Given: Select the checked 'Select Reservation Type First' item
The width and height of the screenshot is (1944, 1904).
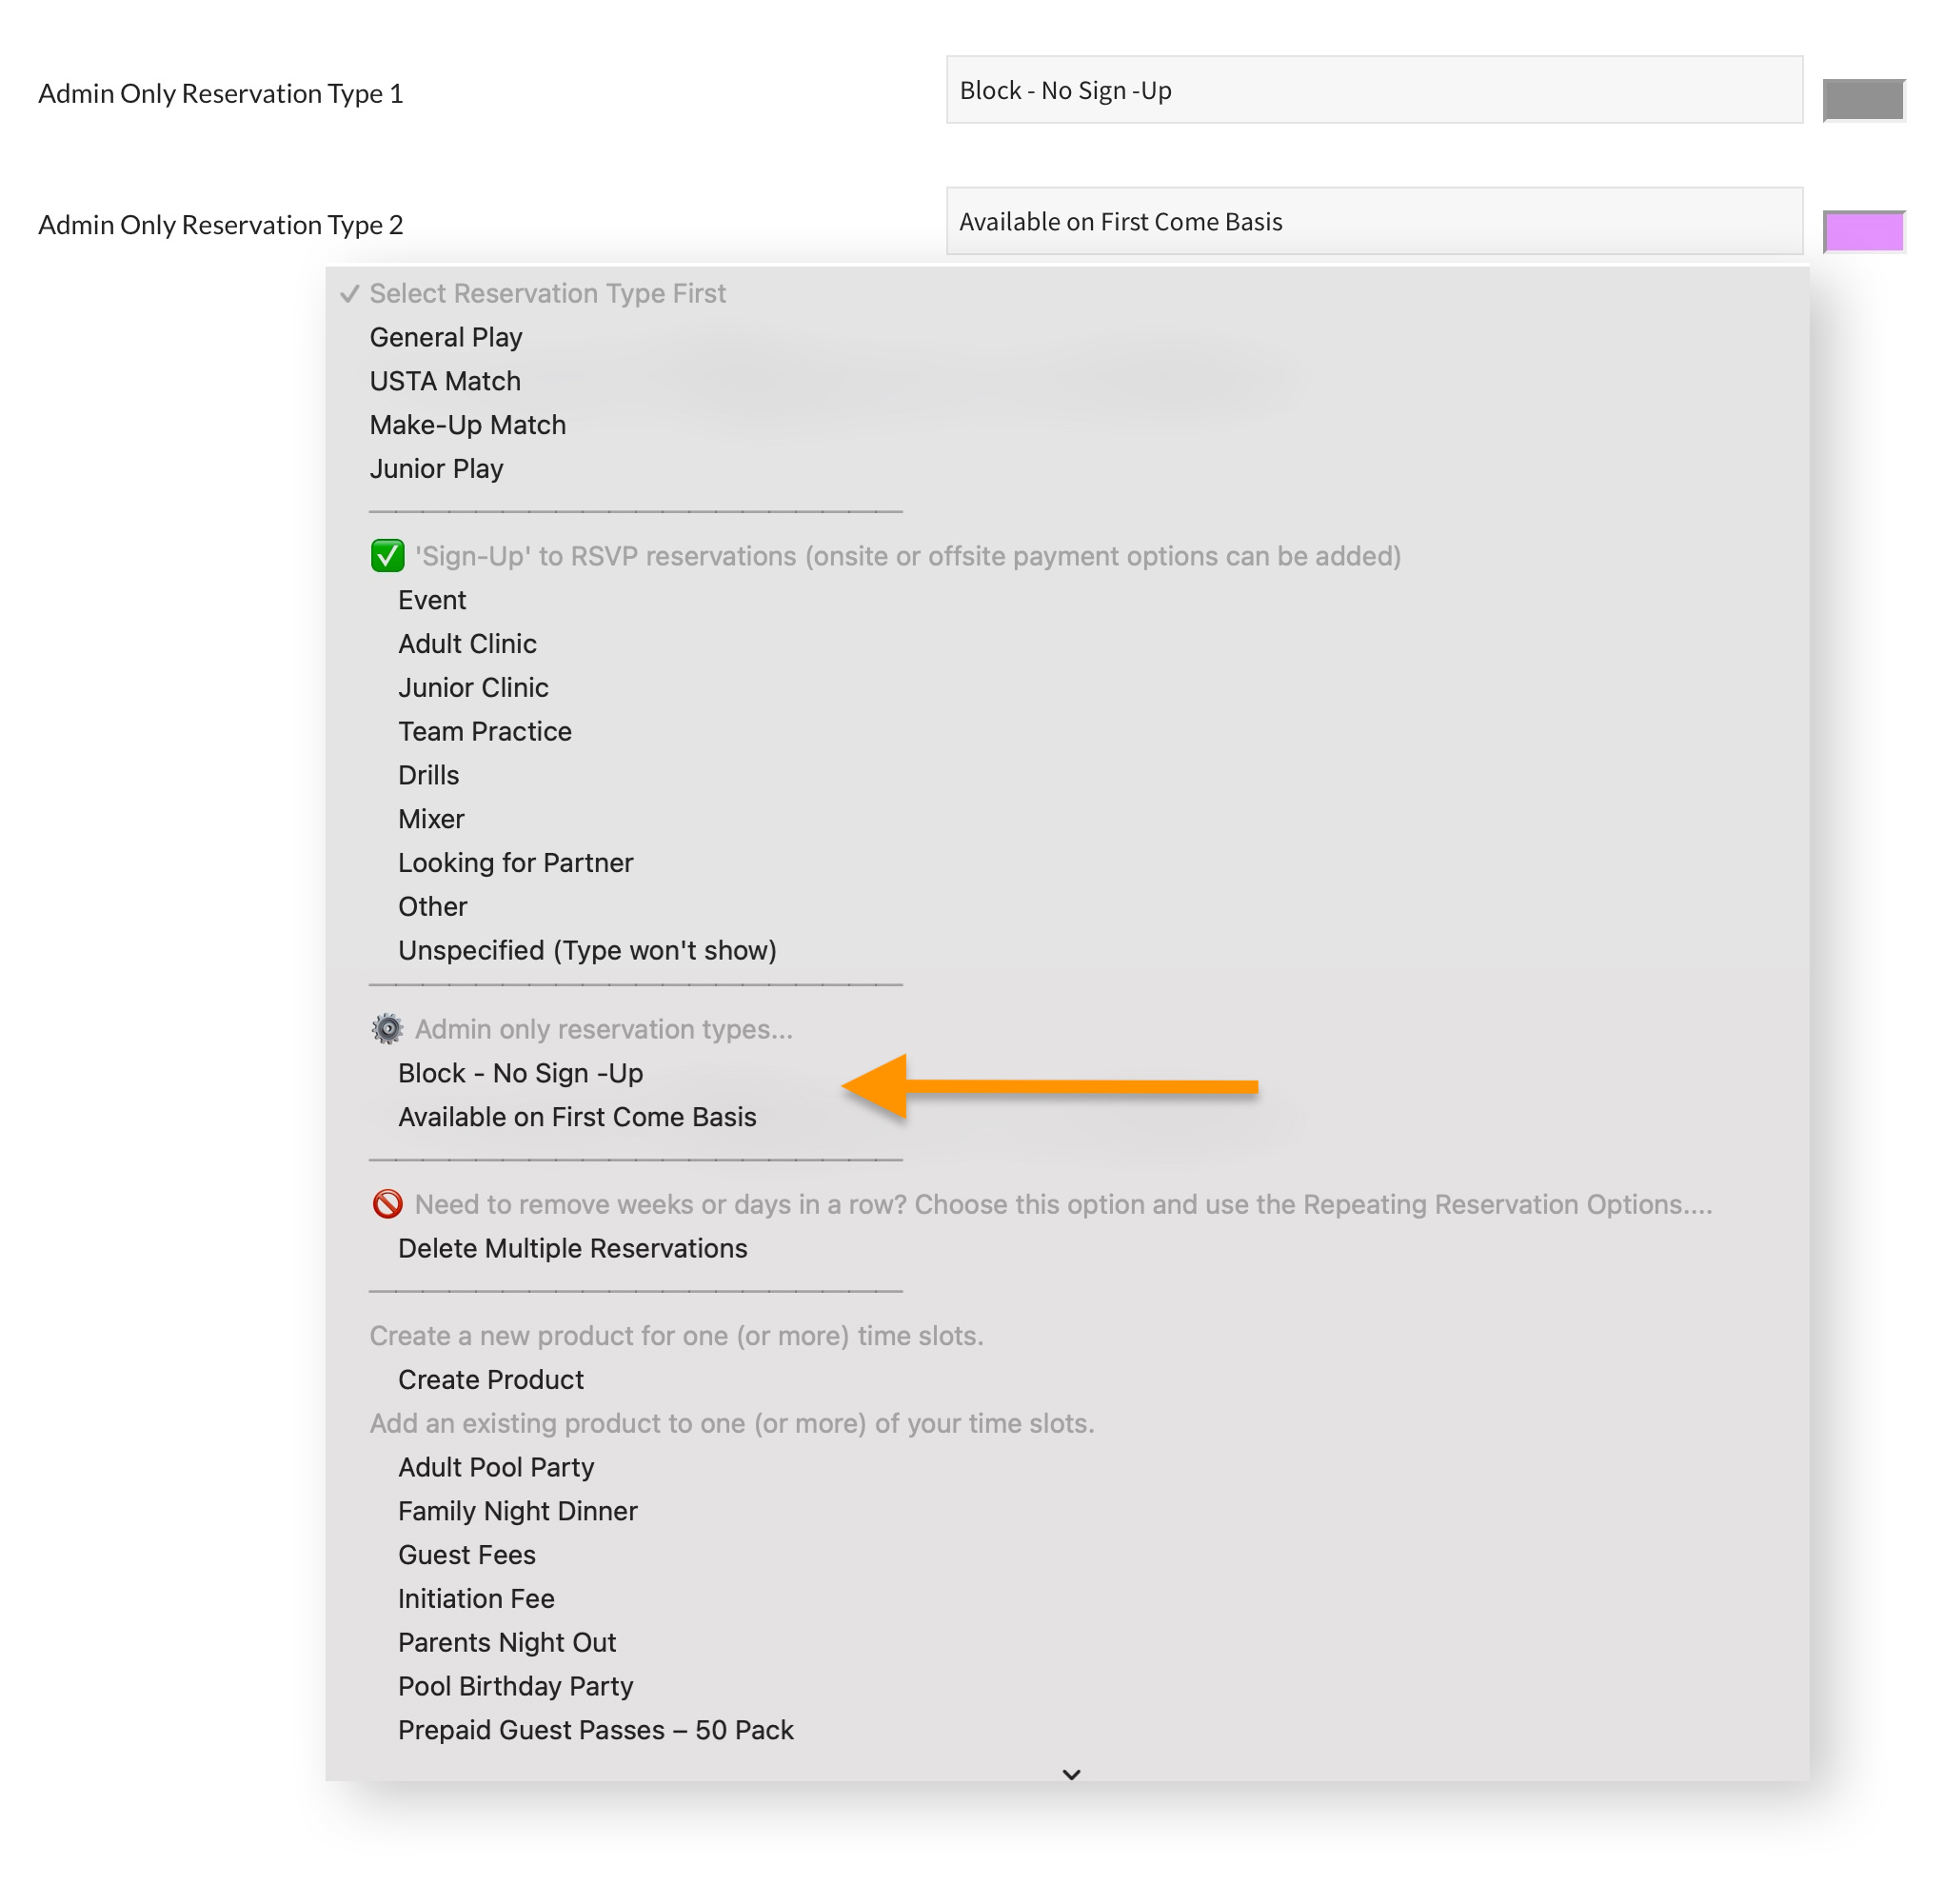Looking at the screenshot, I should (x=547, y=293).
